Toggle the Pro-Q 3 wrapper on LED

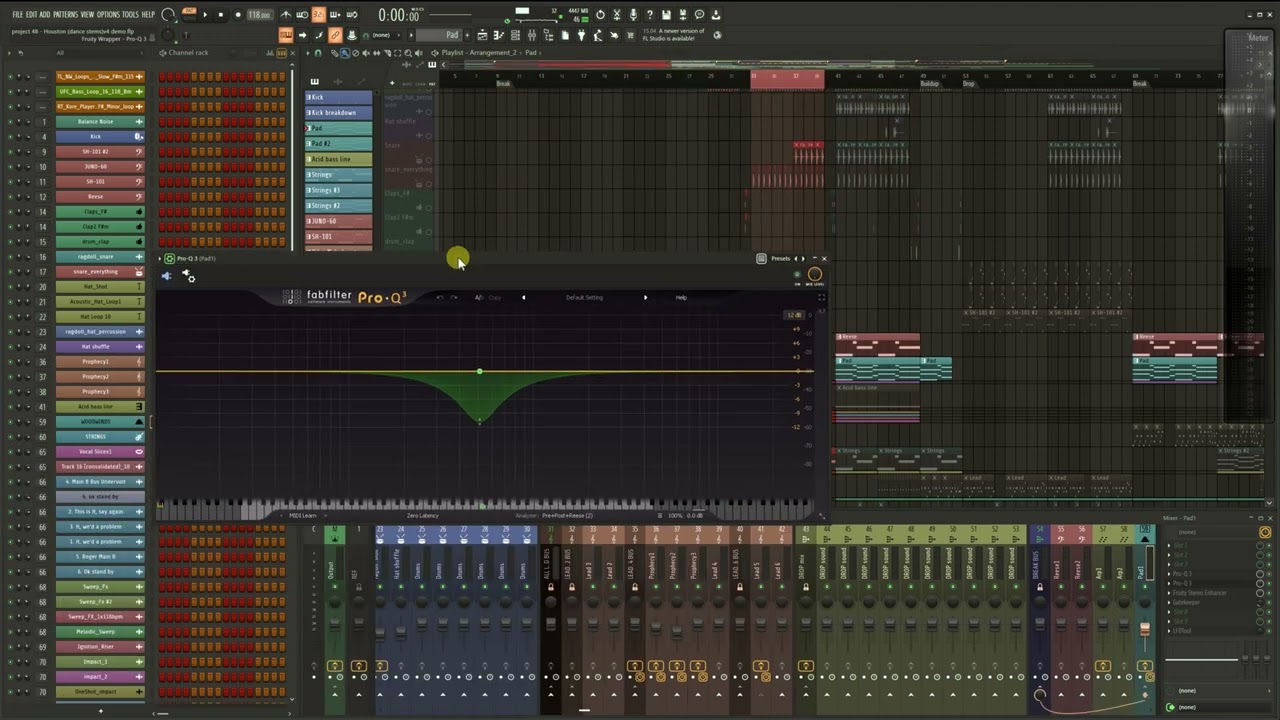click(797, 274)
